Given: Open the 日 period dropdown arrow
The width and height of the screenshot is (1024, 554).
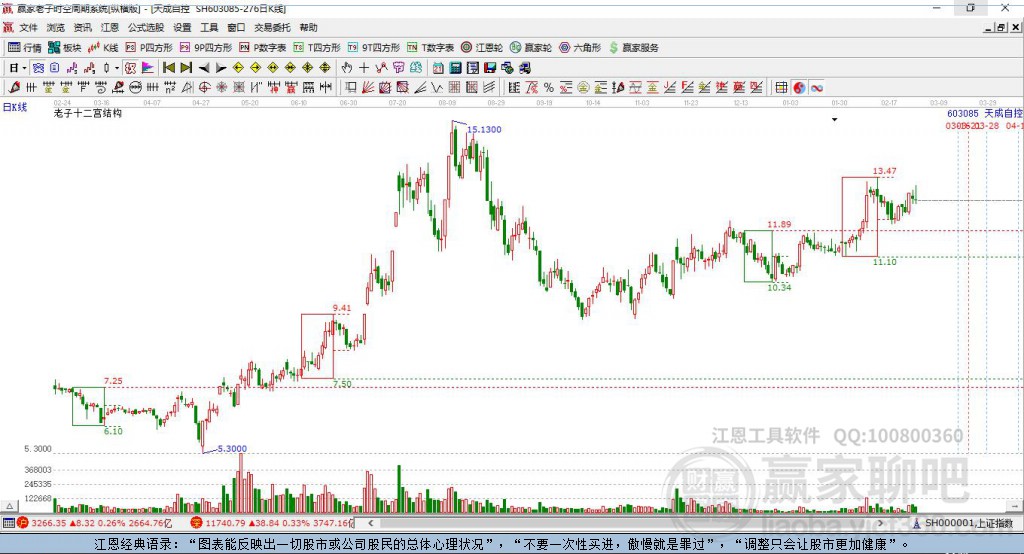Looking at the screenshot, I should point(24,68).
